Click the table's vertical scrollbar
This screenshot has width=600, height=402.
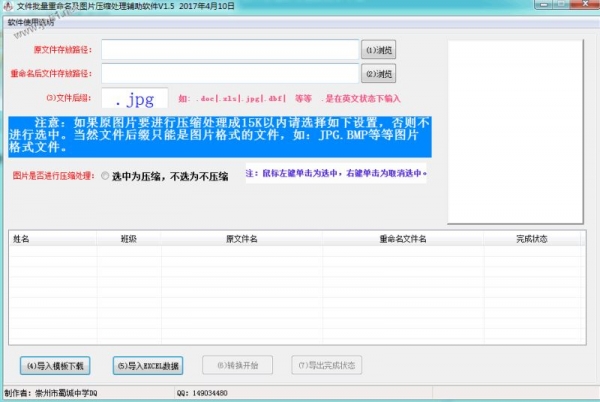click(589, 290)
